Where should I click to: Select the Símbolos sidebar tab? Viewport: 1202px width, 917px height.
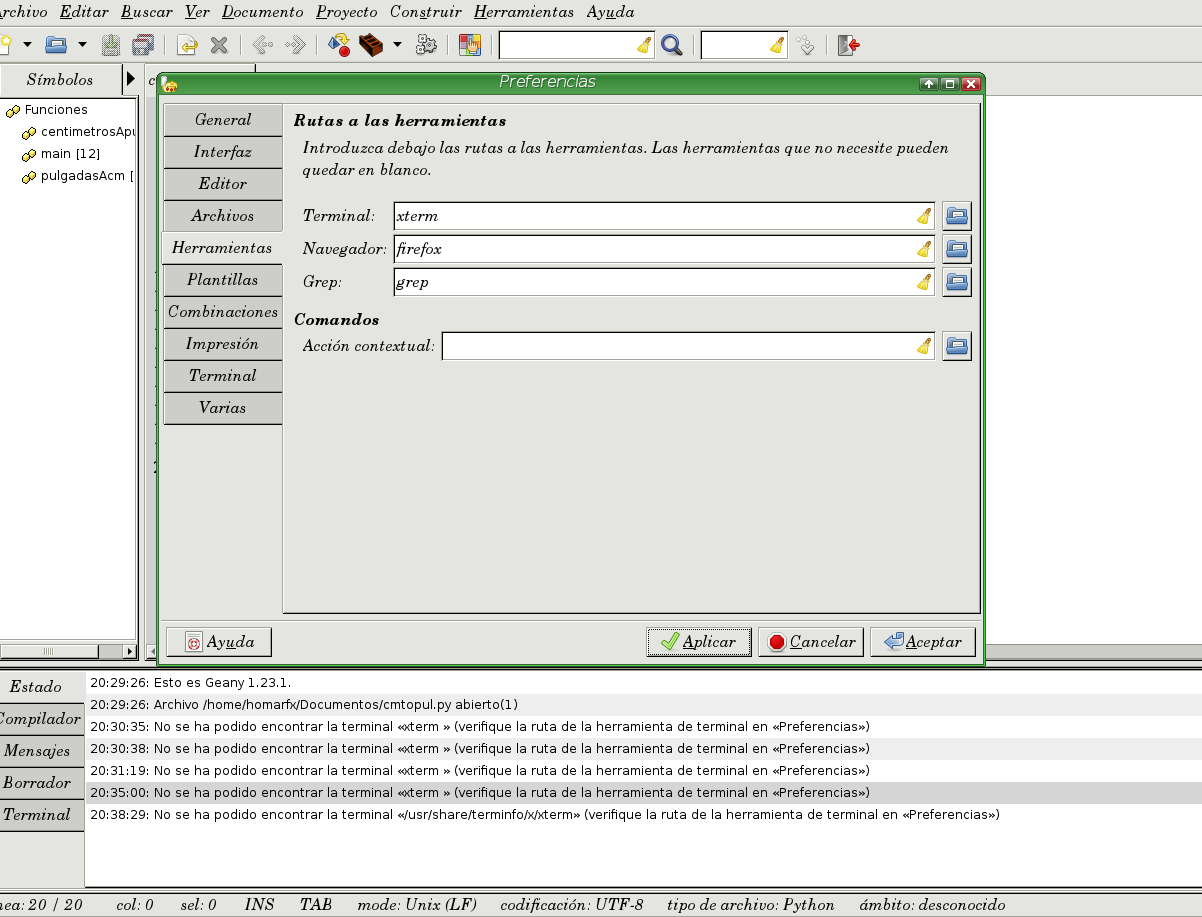click(x=60, y=80)
